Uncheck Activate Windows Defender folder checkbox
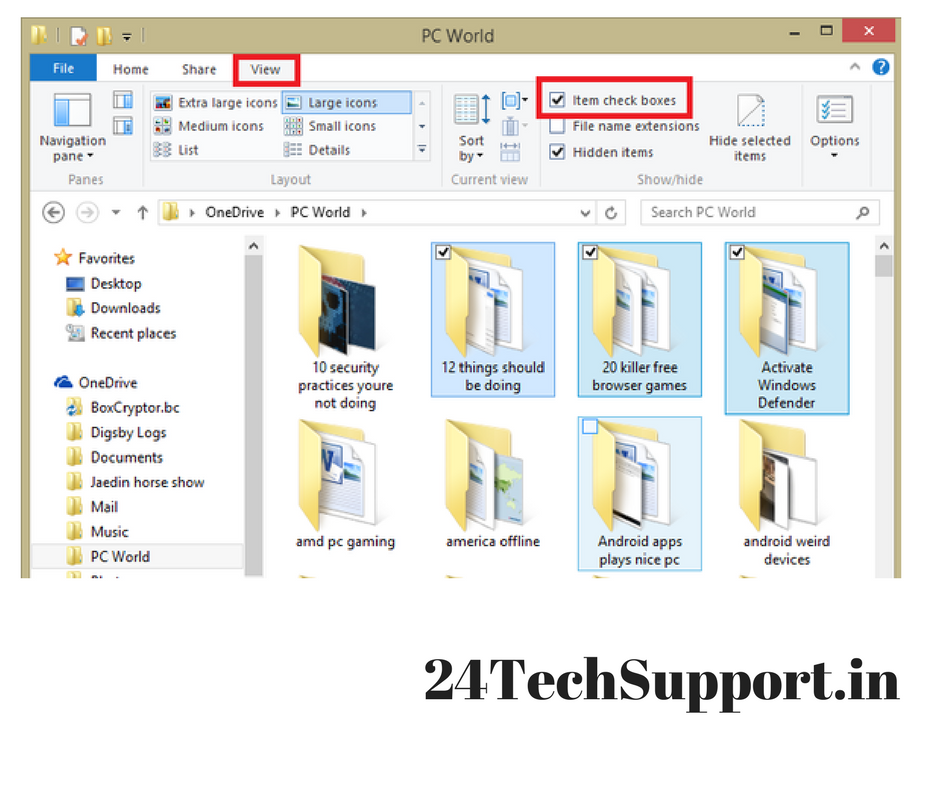The width and height of the screenshot is (940, 788). pos(737,252)
